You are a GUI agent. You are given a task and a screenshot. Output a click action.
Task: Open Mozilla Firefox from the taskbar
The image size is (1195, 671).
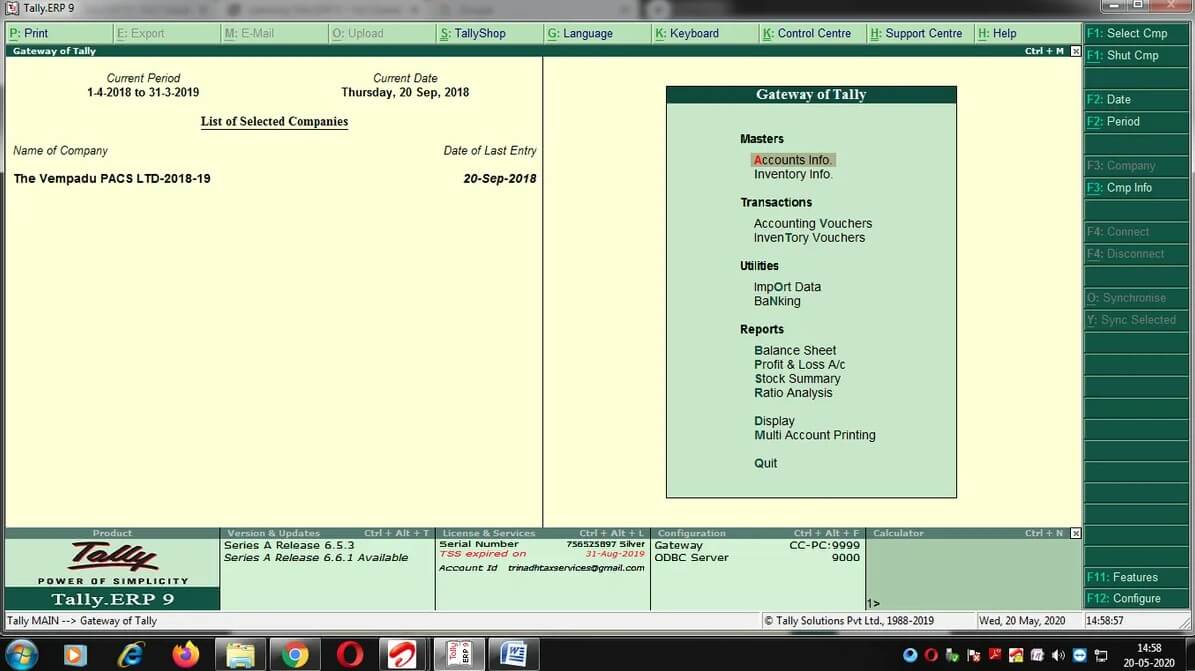[185, 655]
